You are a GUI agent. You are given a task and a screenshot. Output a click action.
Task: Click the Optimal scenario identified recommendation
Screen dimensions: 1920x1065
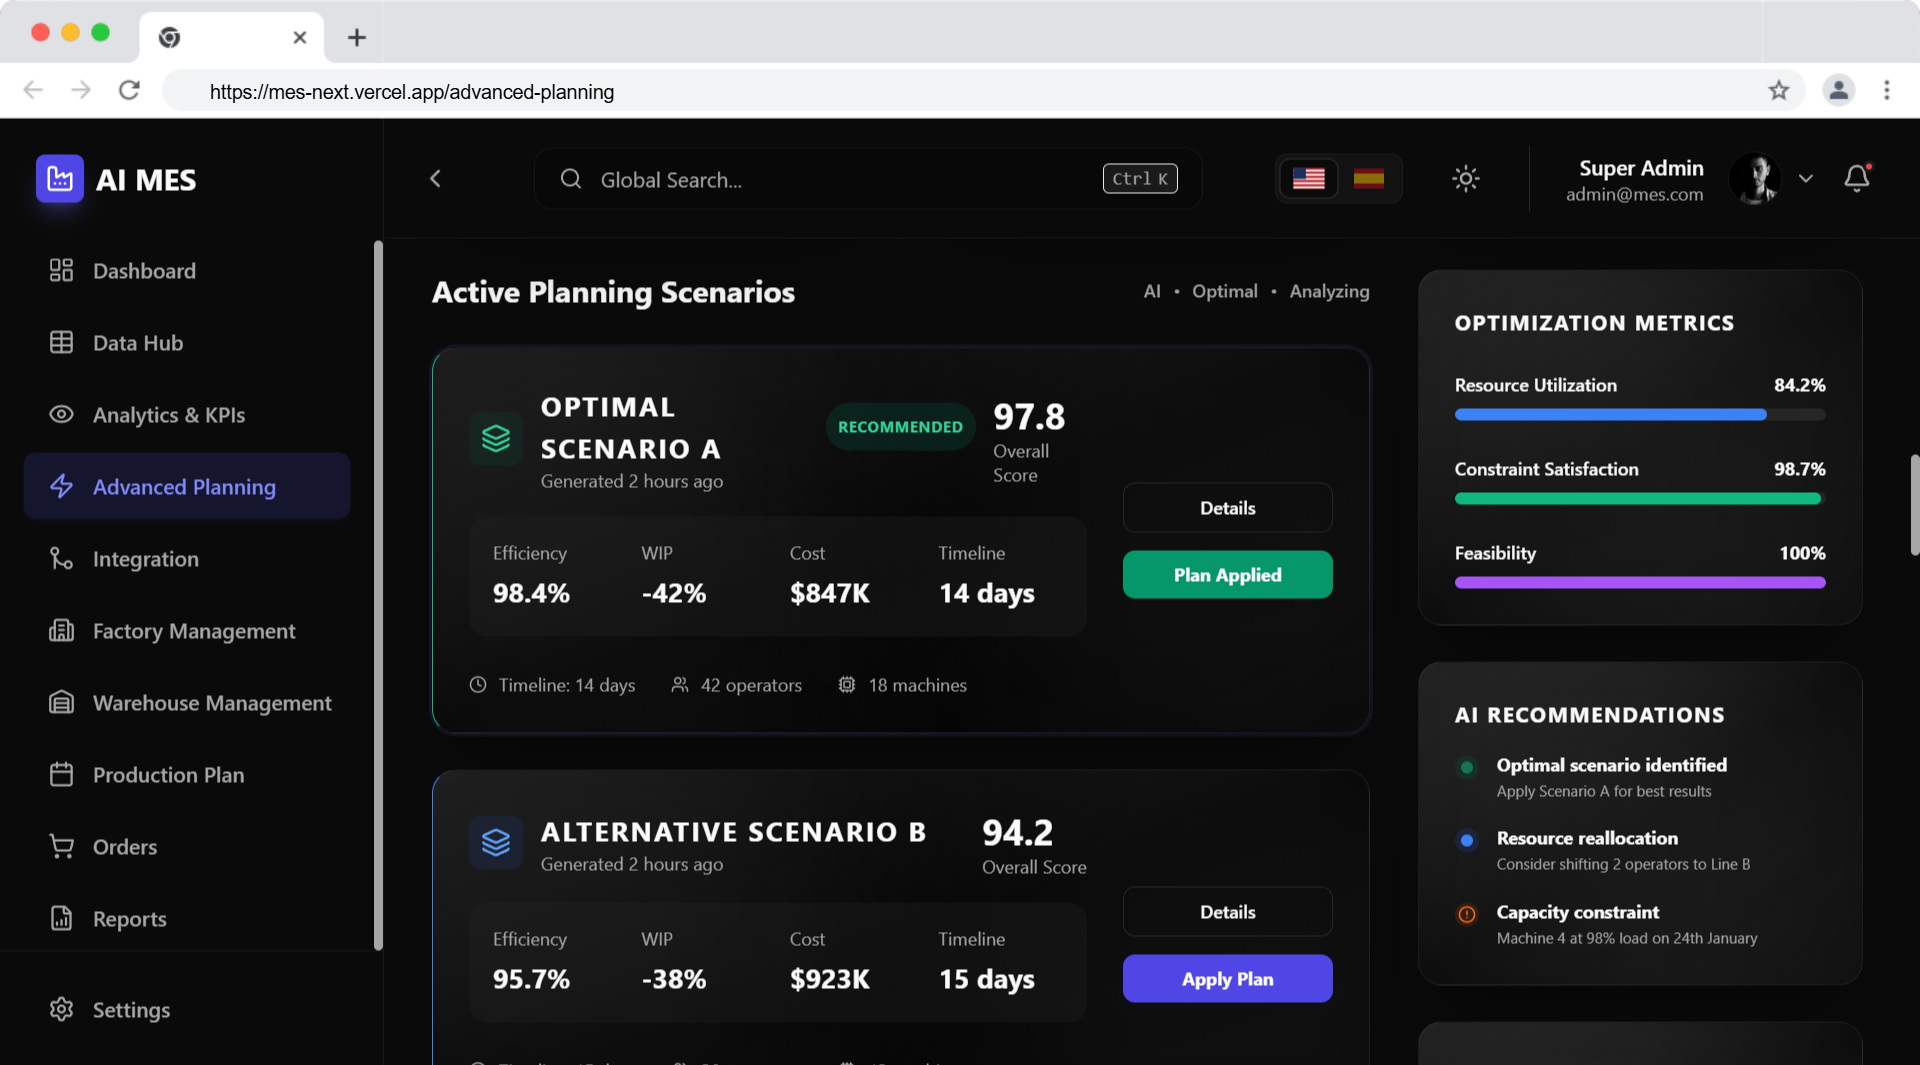[1640, 777]
